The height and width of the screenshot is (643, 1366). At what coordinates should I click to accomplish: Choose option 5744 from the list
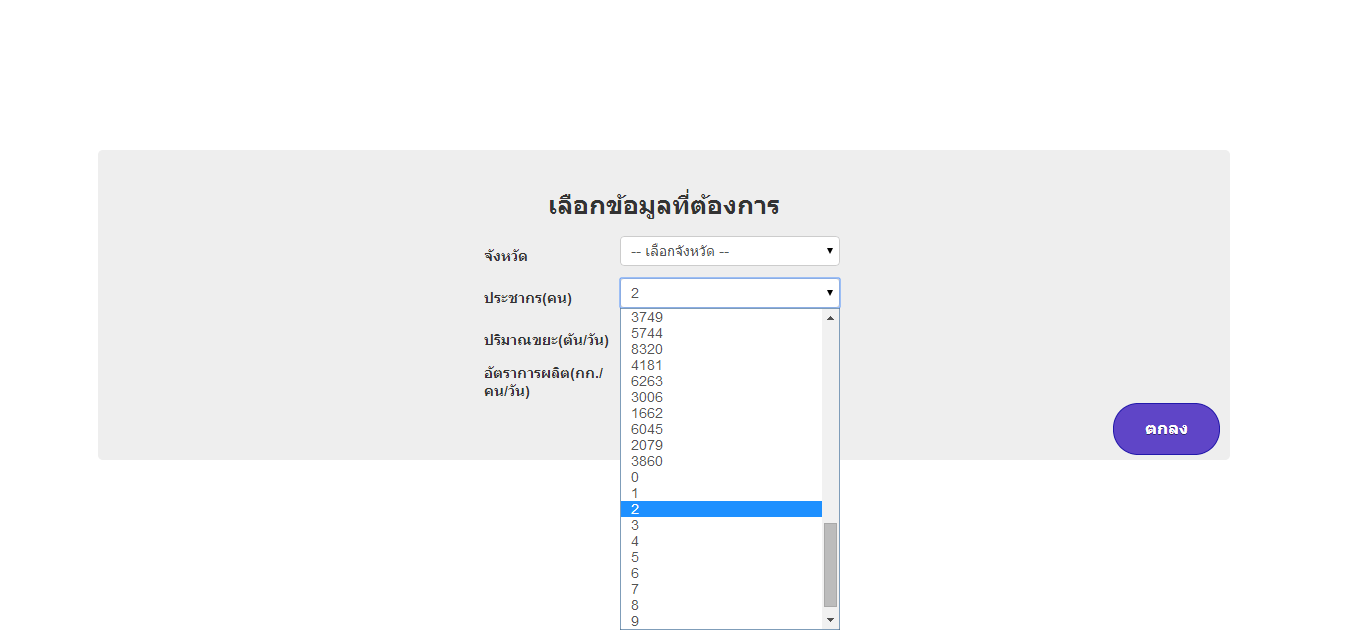click(x=721, y=333)
